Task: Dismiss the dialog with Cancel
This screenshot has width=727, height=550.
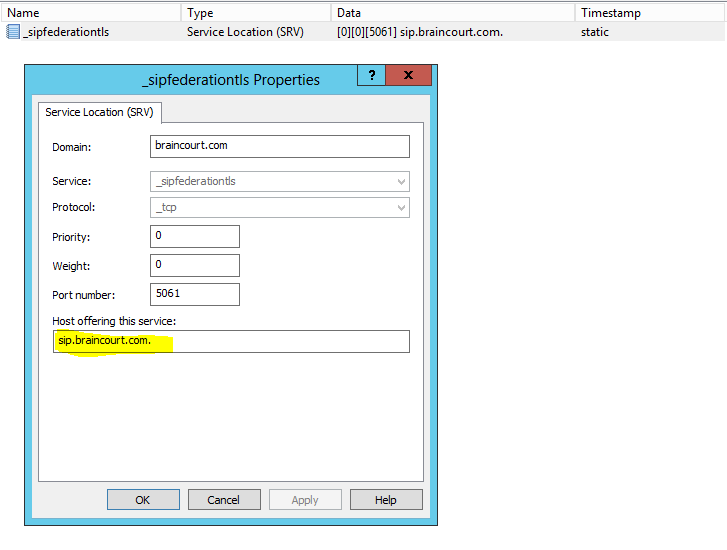Action: 224,499
